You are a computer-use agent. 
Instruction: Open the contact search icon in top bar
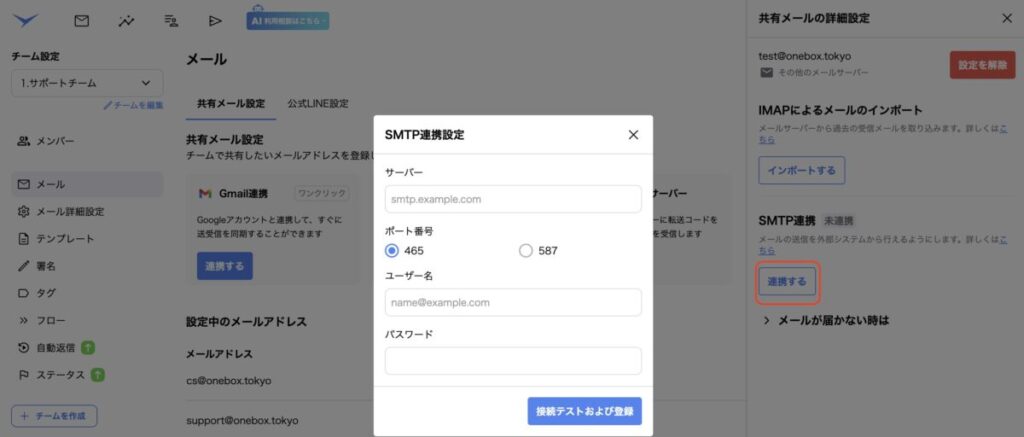(x=171, y=20)
